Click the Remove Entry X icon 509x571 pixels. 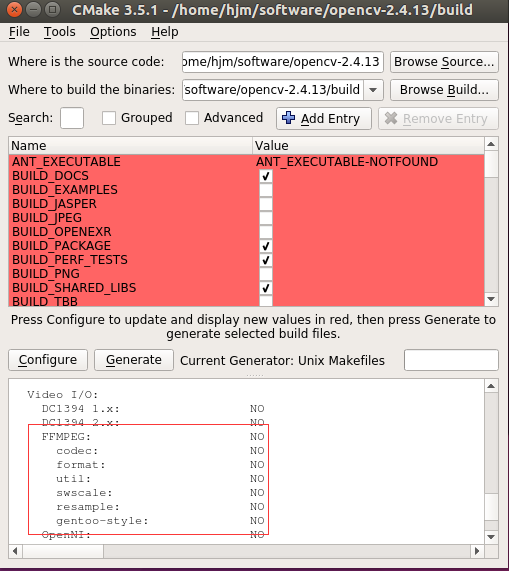click(x=391, y=118)
